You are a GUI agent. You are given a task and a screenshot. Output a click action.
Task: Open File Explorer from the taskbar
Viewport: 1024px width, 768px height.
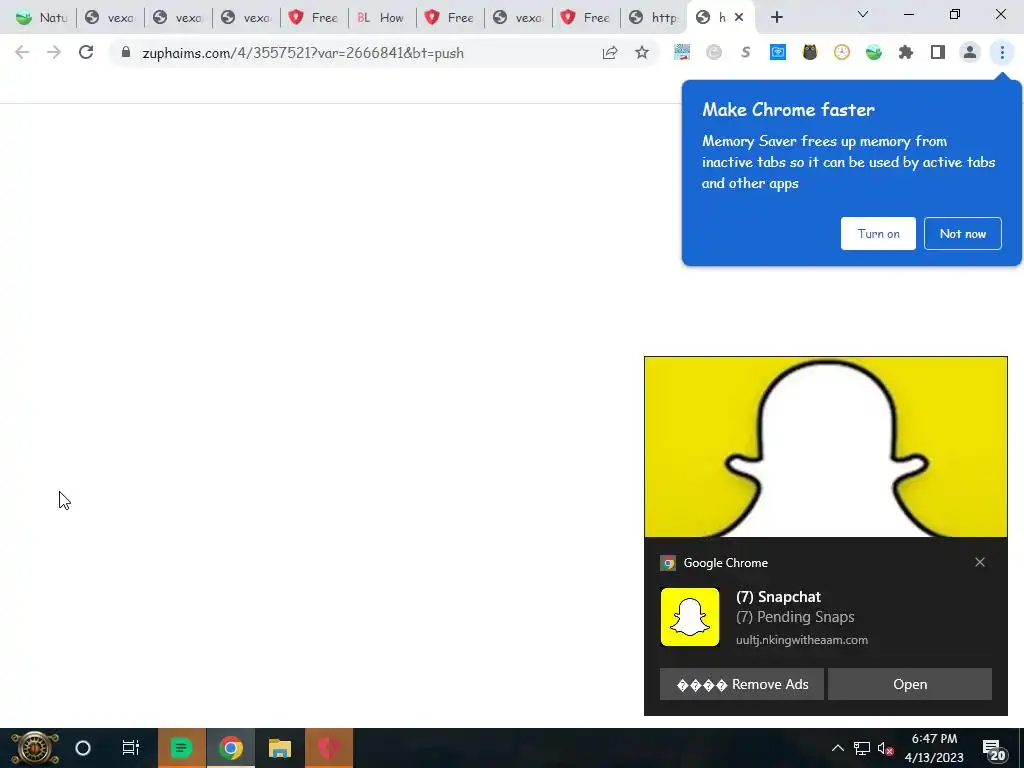click(x=280, y=748)
